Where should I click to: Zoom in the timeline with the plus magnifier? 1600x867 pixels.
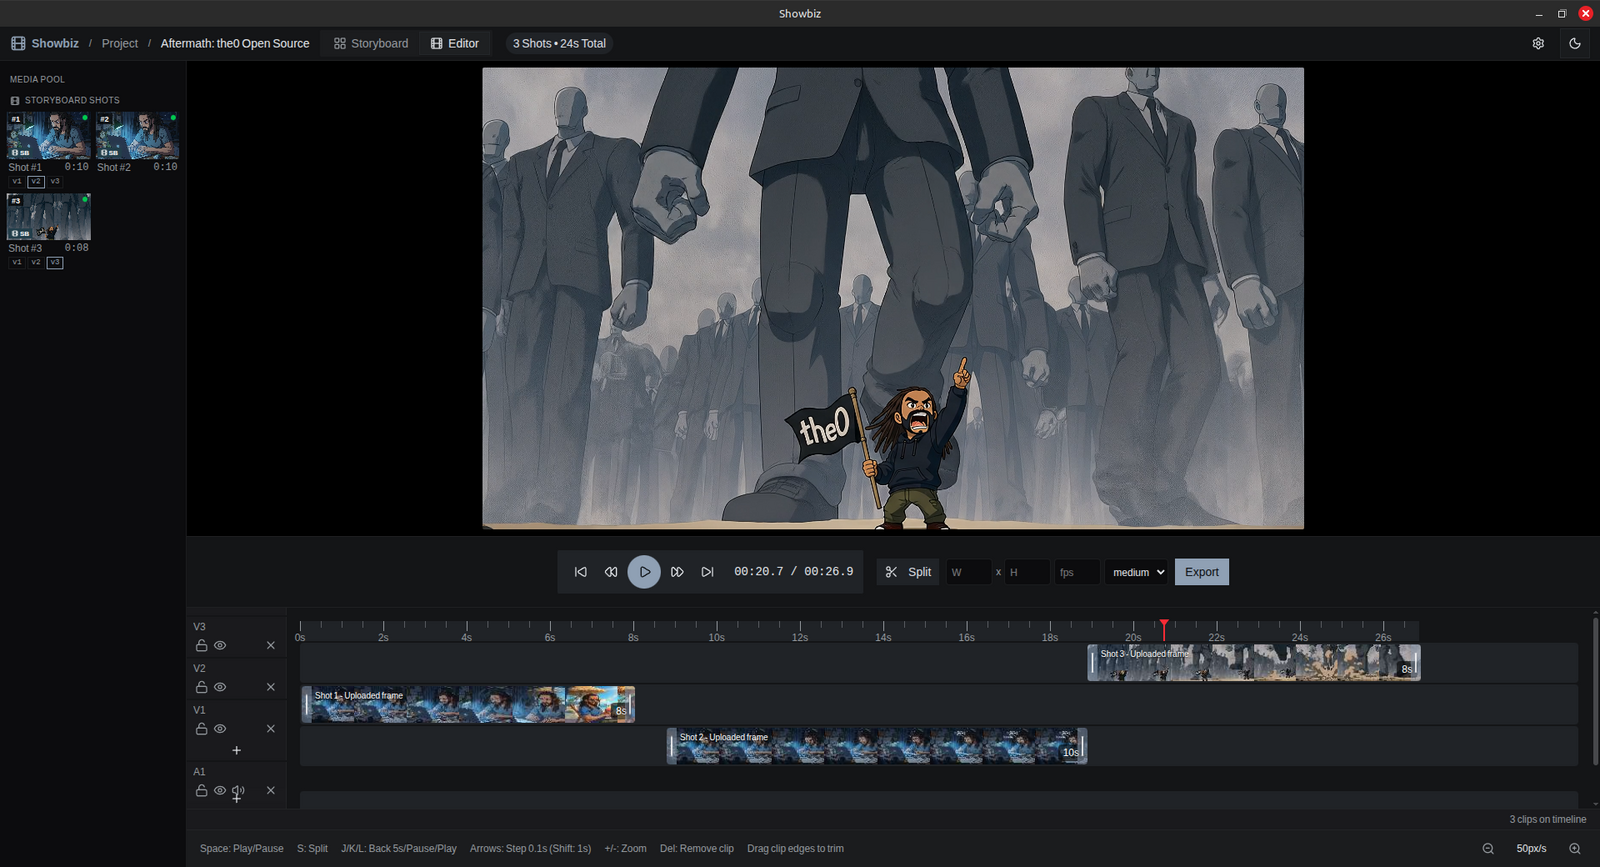1575,848
